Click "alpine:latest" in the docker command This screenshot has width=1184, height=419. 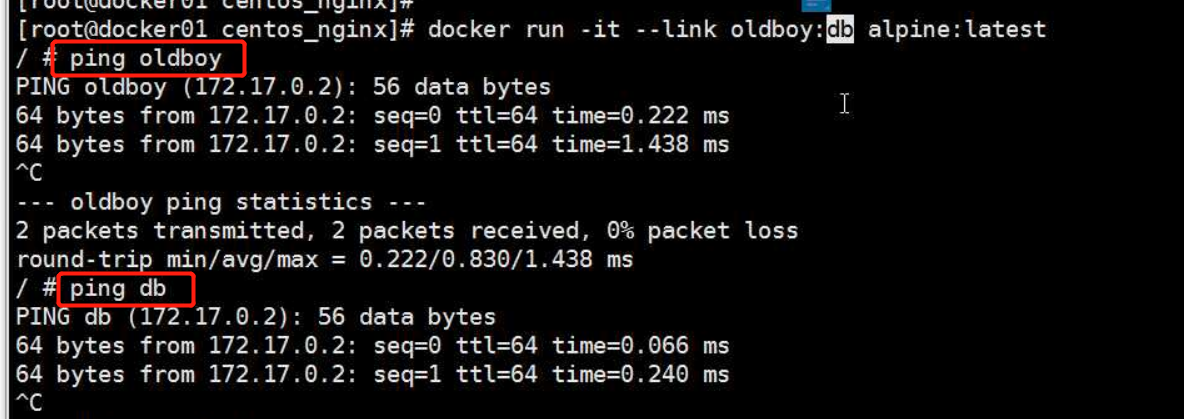coord(957,30)
